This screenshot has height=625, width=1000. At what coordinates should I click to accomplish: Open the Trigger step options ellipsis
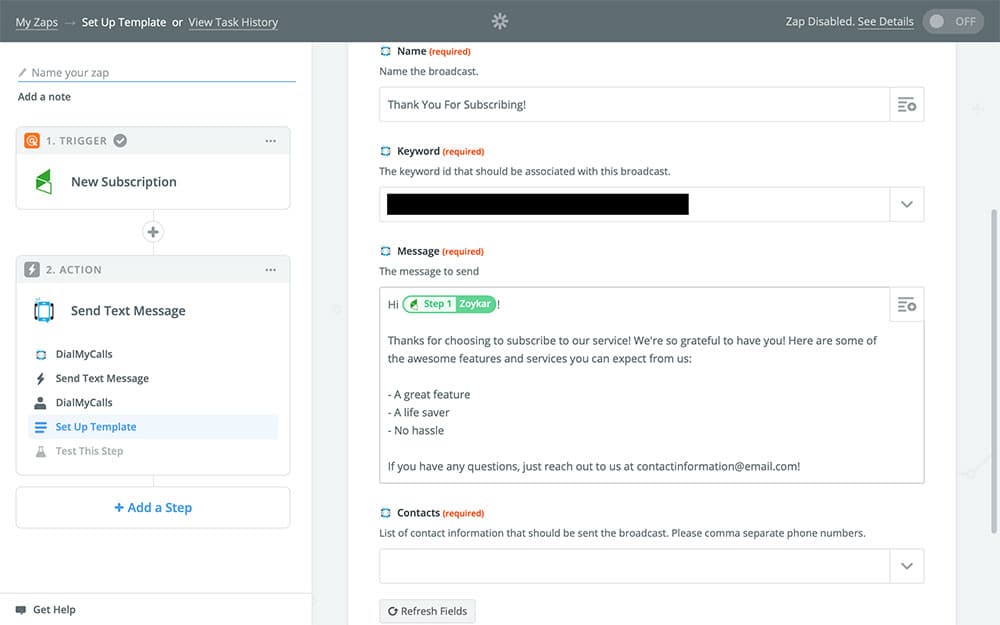pyautogui.click(x=270, y=141)
